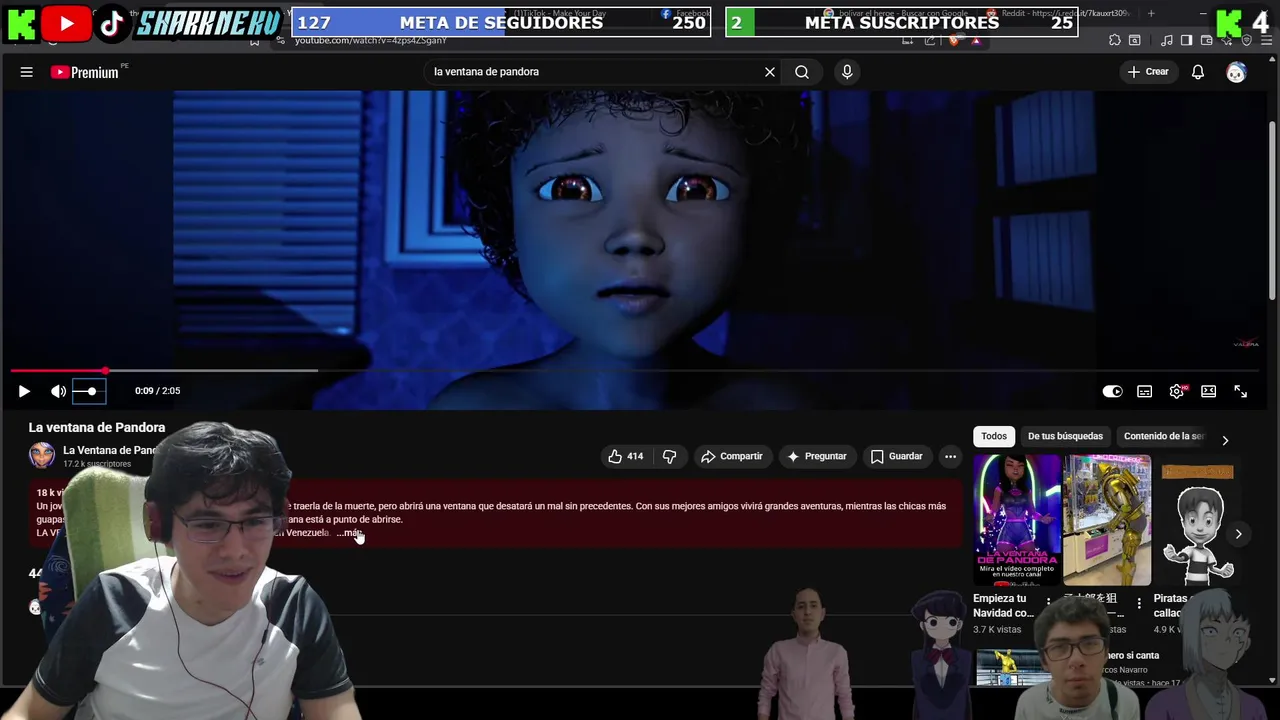
Task: Open the browser VPN shield icon
Action: 1247,40
